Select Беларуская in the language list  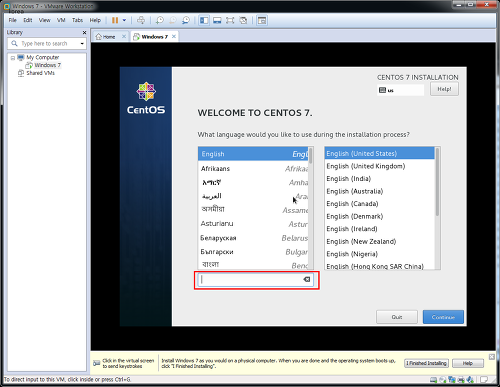pos(253,238)
